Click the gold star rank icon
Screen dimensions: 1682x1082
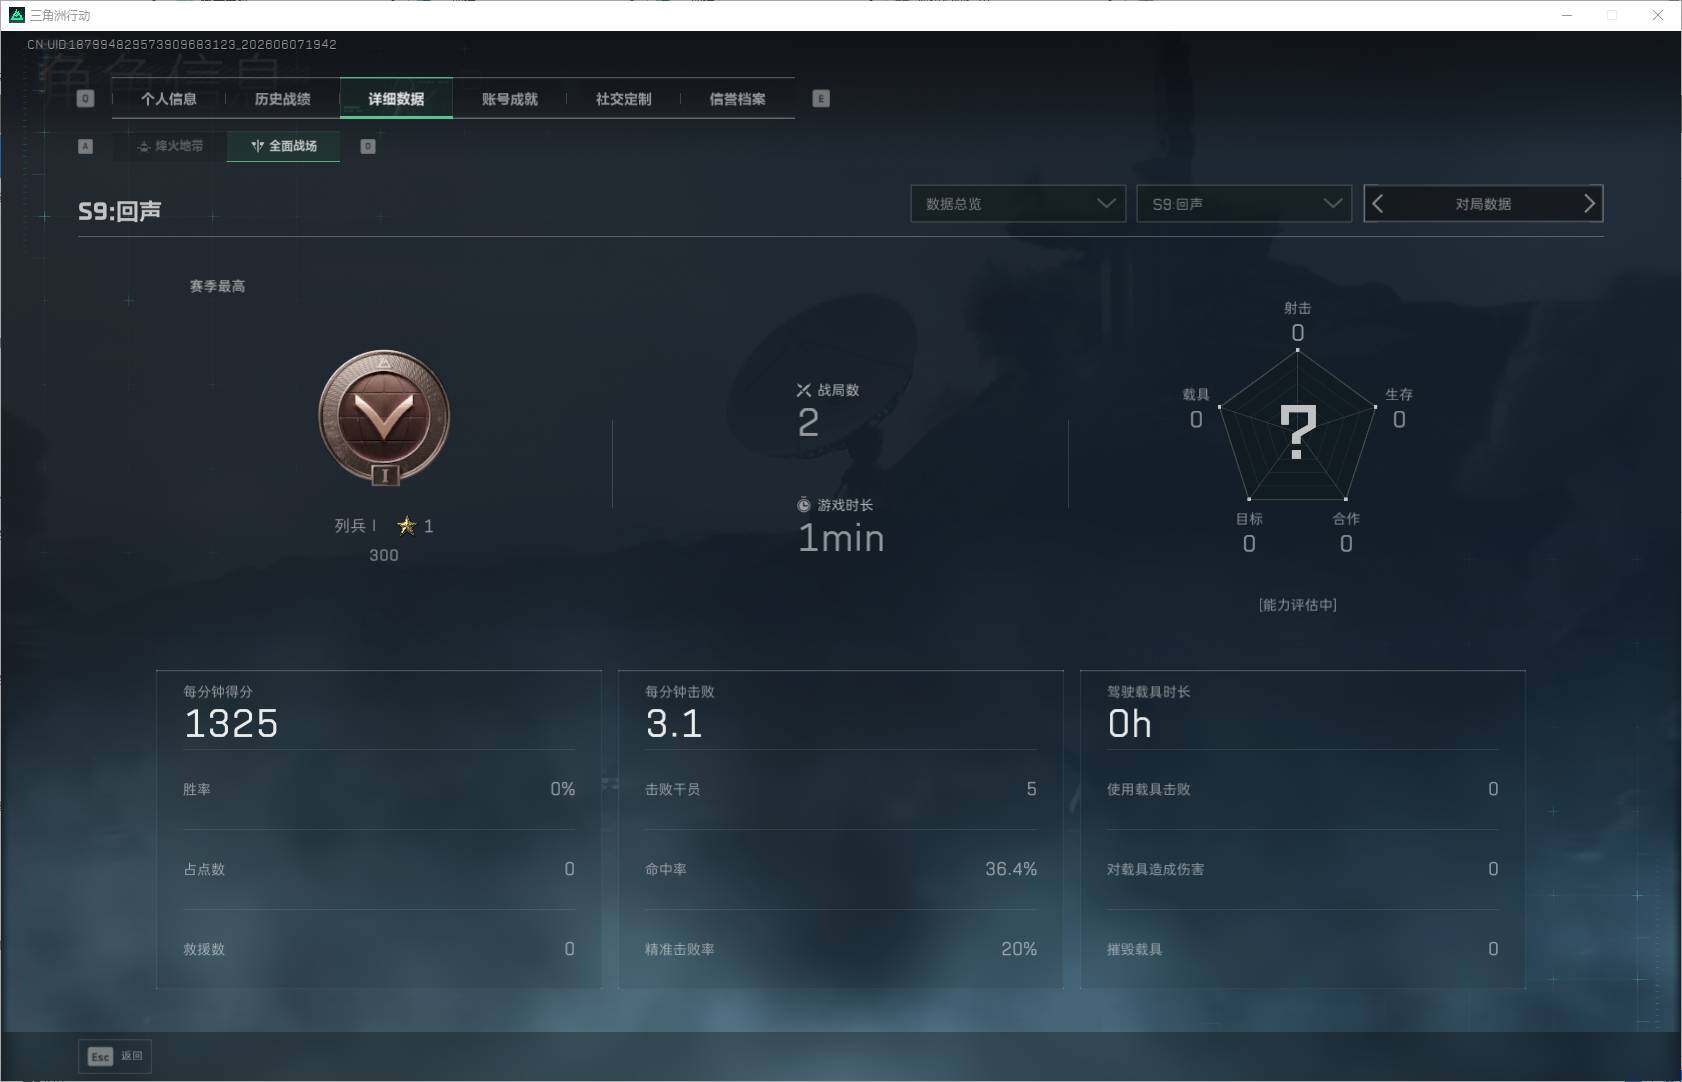(406, 525)
